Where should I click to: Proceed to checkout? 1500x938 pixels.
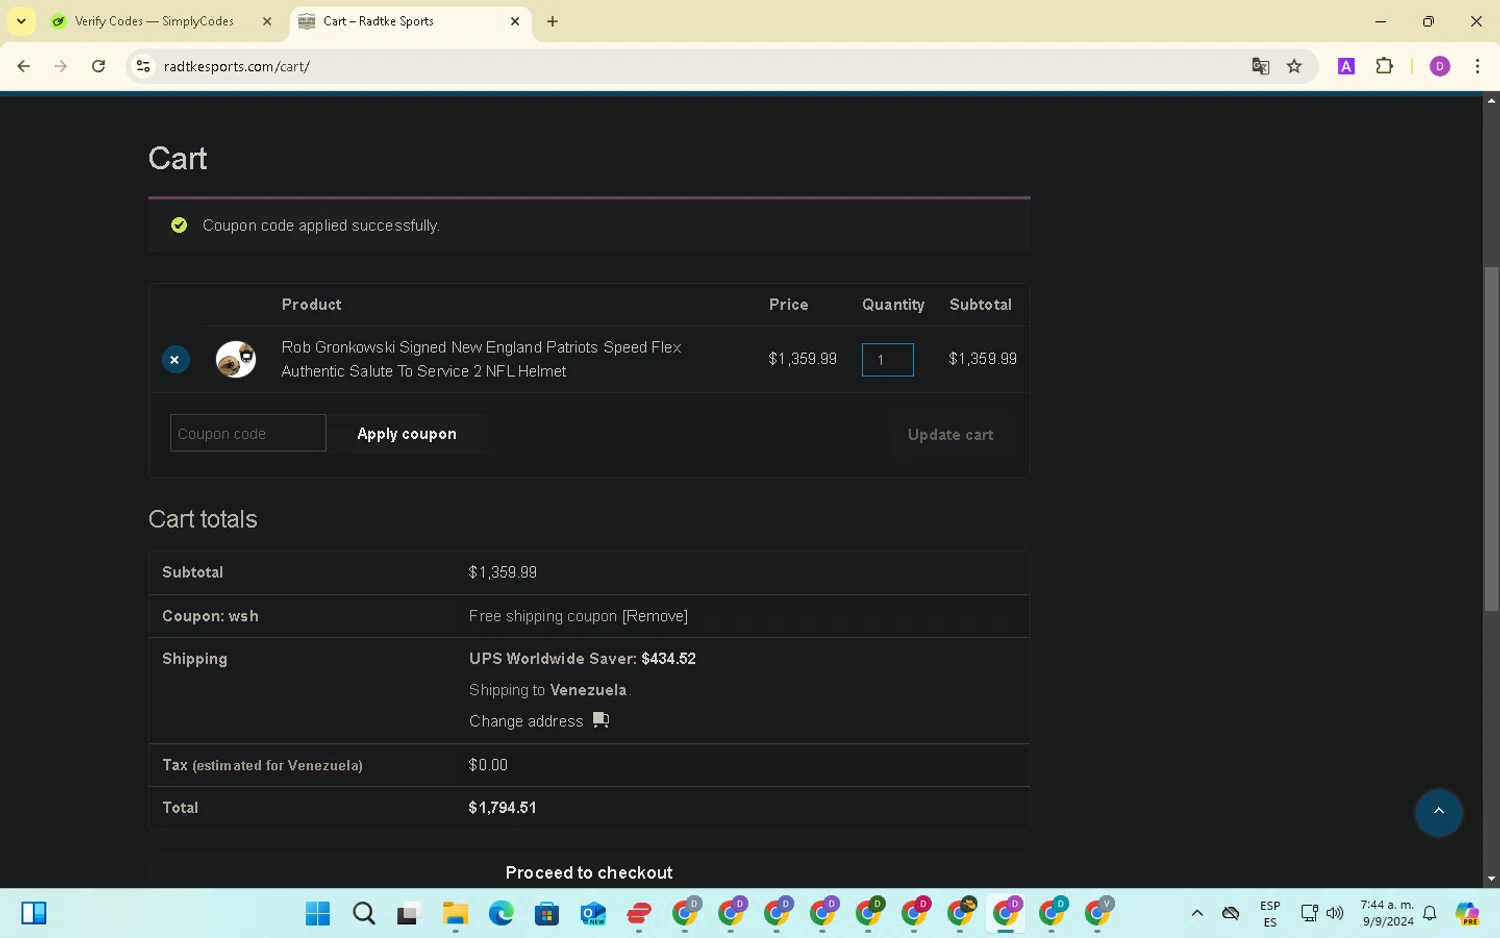(x=589, y=872)
